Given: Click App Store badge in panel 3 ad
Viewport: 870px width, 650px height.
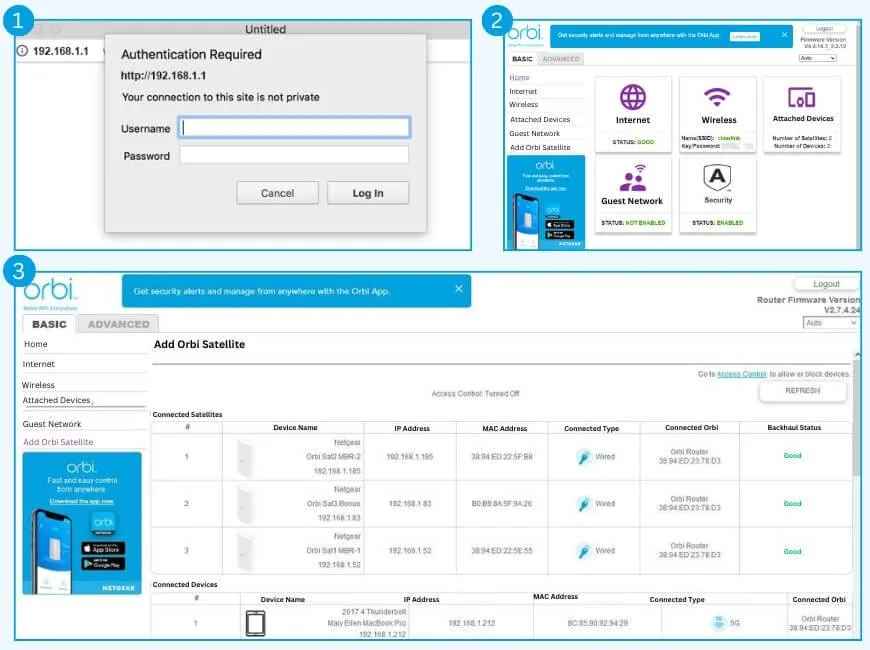Looking at the screenshot, I should (x=103, y=548).
